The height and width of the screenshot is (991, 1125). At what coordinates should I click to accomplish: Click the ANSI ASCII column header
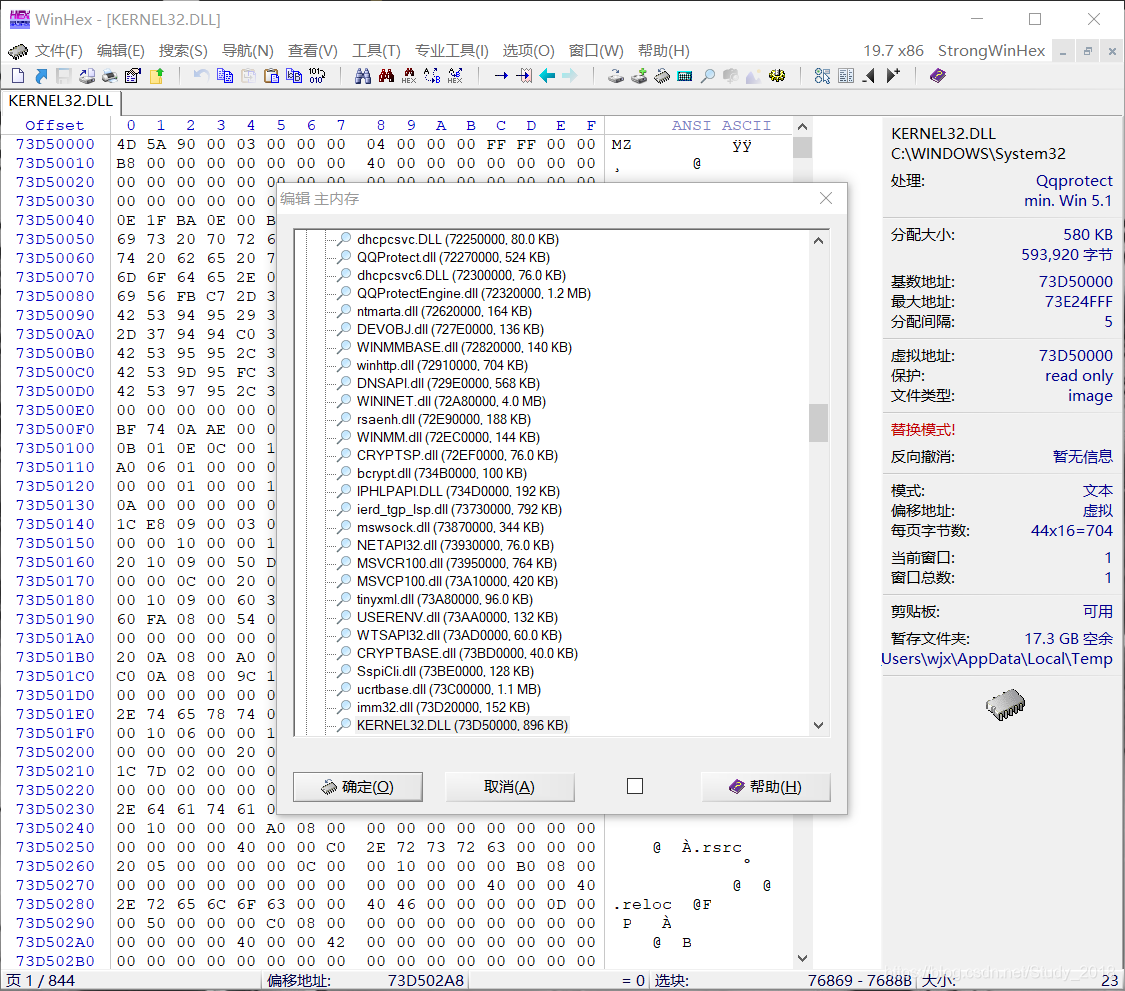click(721, 126)
